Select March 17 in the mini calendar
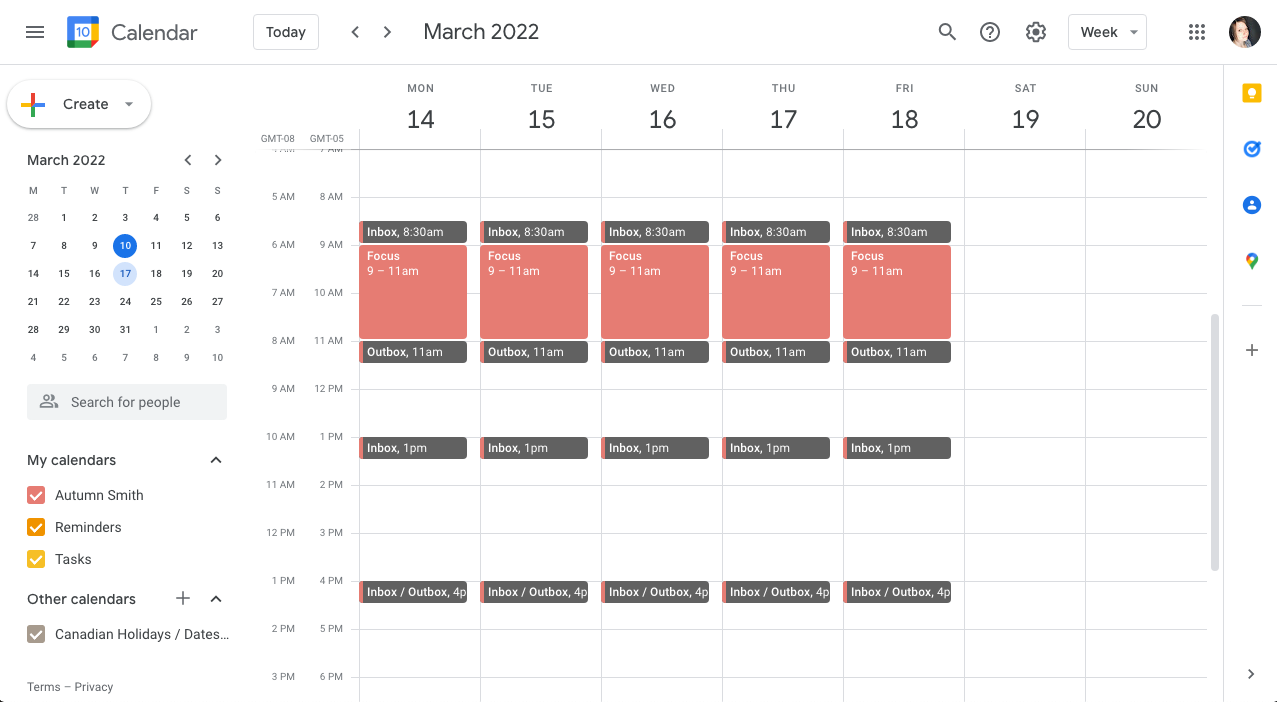The height and width of the screenshot is (702, 1277). pyautogui.click(x=125, y=273)
